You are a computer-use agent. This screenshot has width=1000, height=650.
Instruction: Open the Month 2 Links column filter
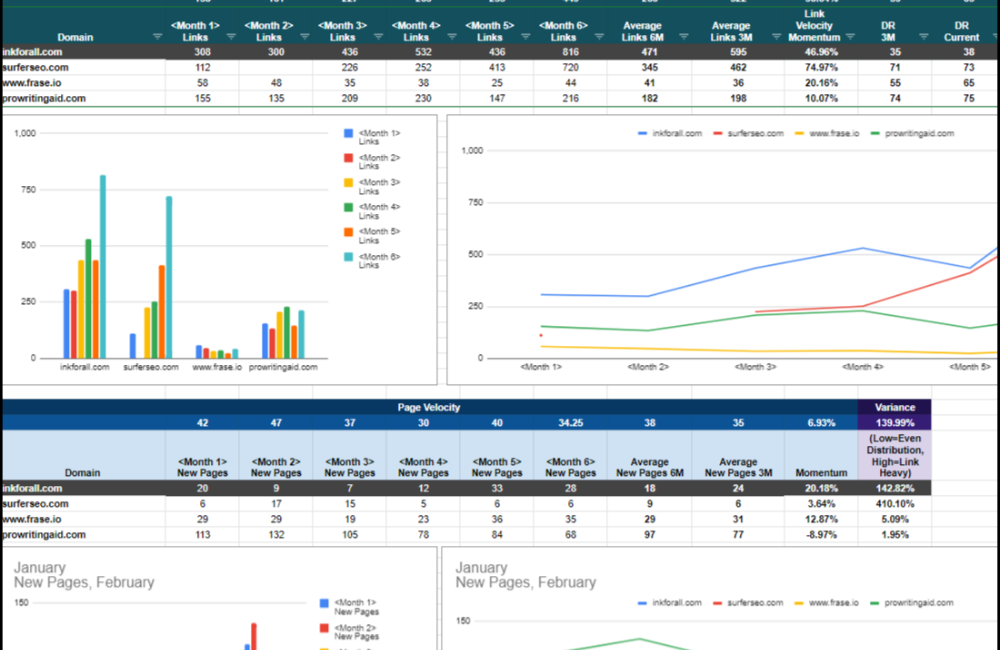pos(305,37)
